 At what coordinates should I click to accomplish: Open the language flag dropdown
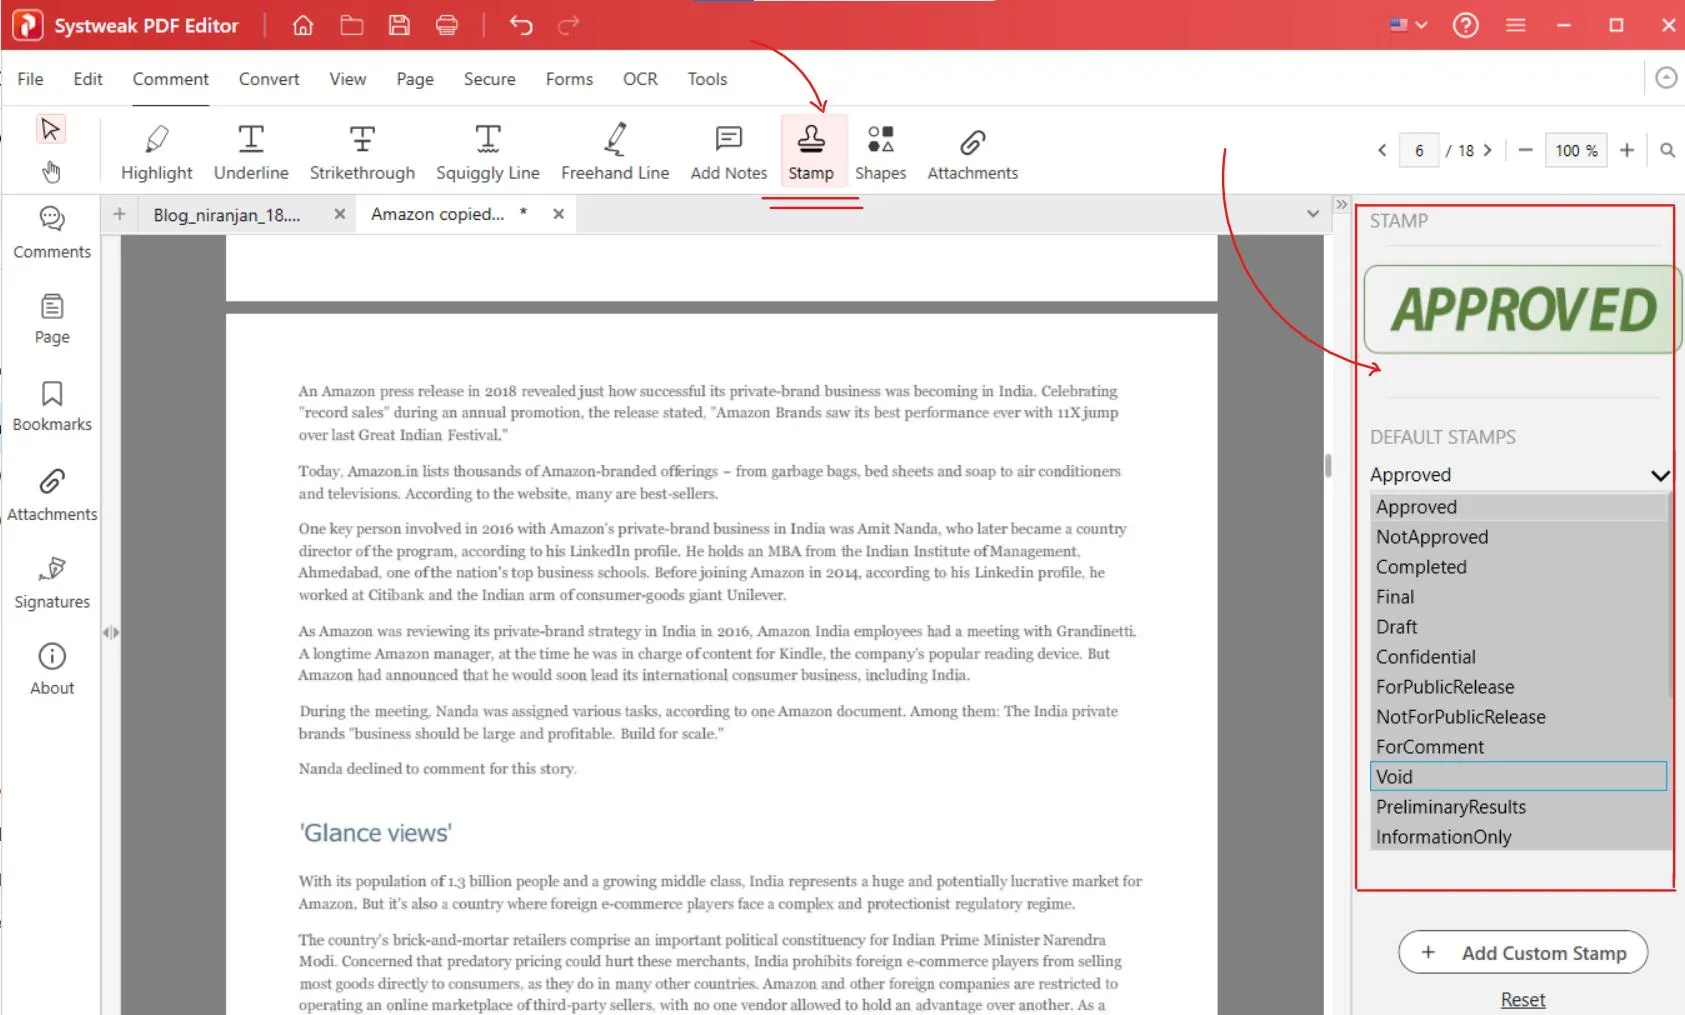point(1408,25)
